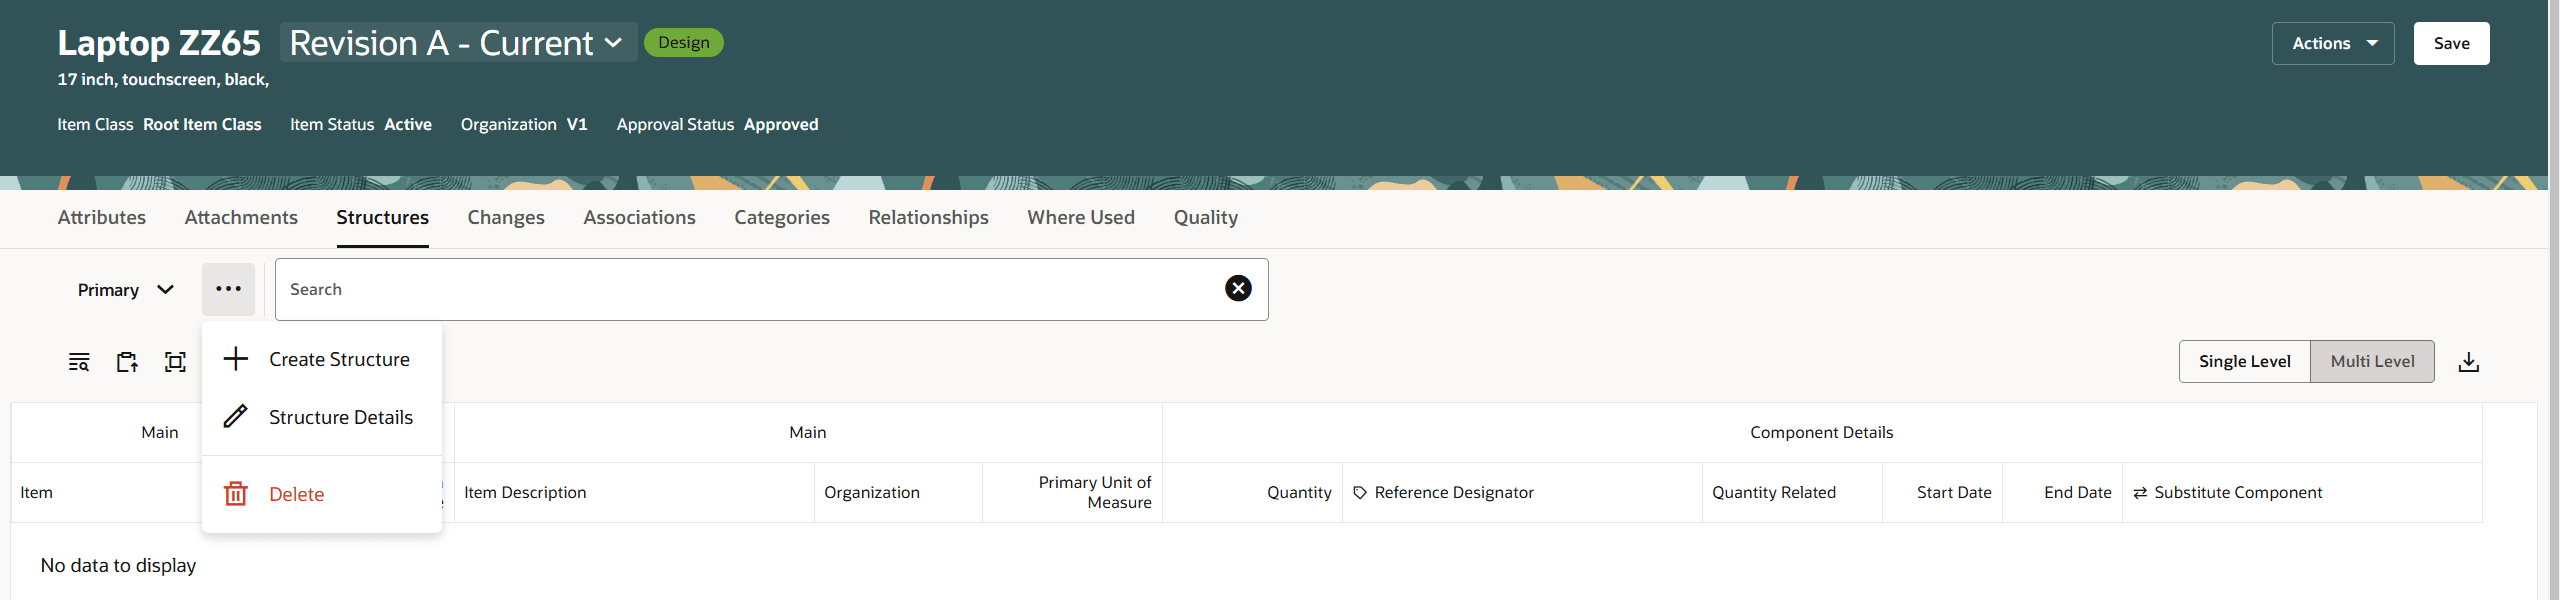Click the Root Item Class value

(202, 125)
